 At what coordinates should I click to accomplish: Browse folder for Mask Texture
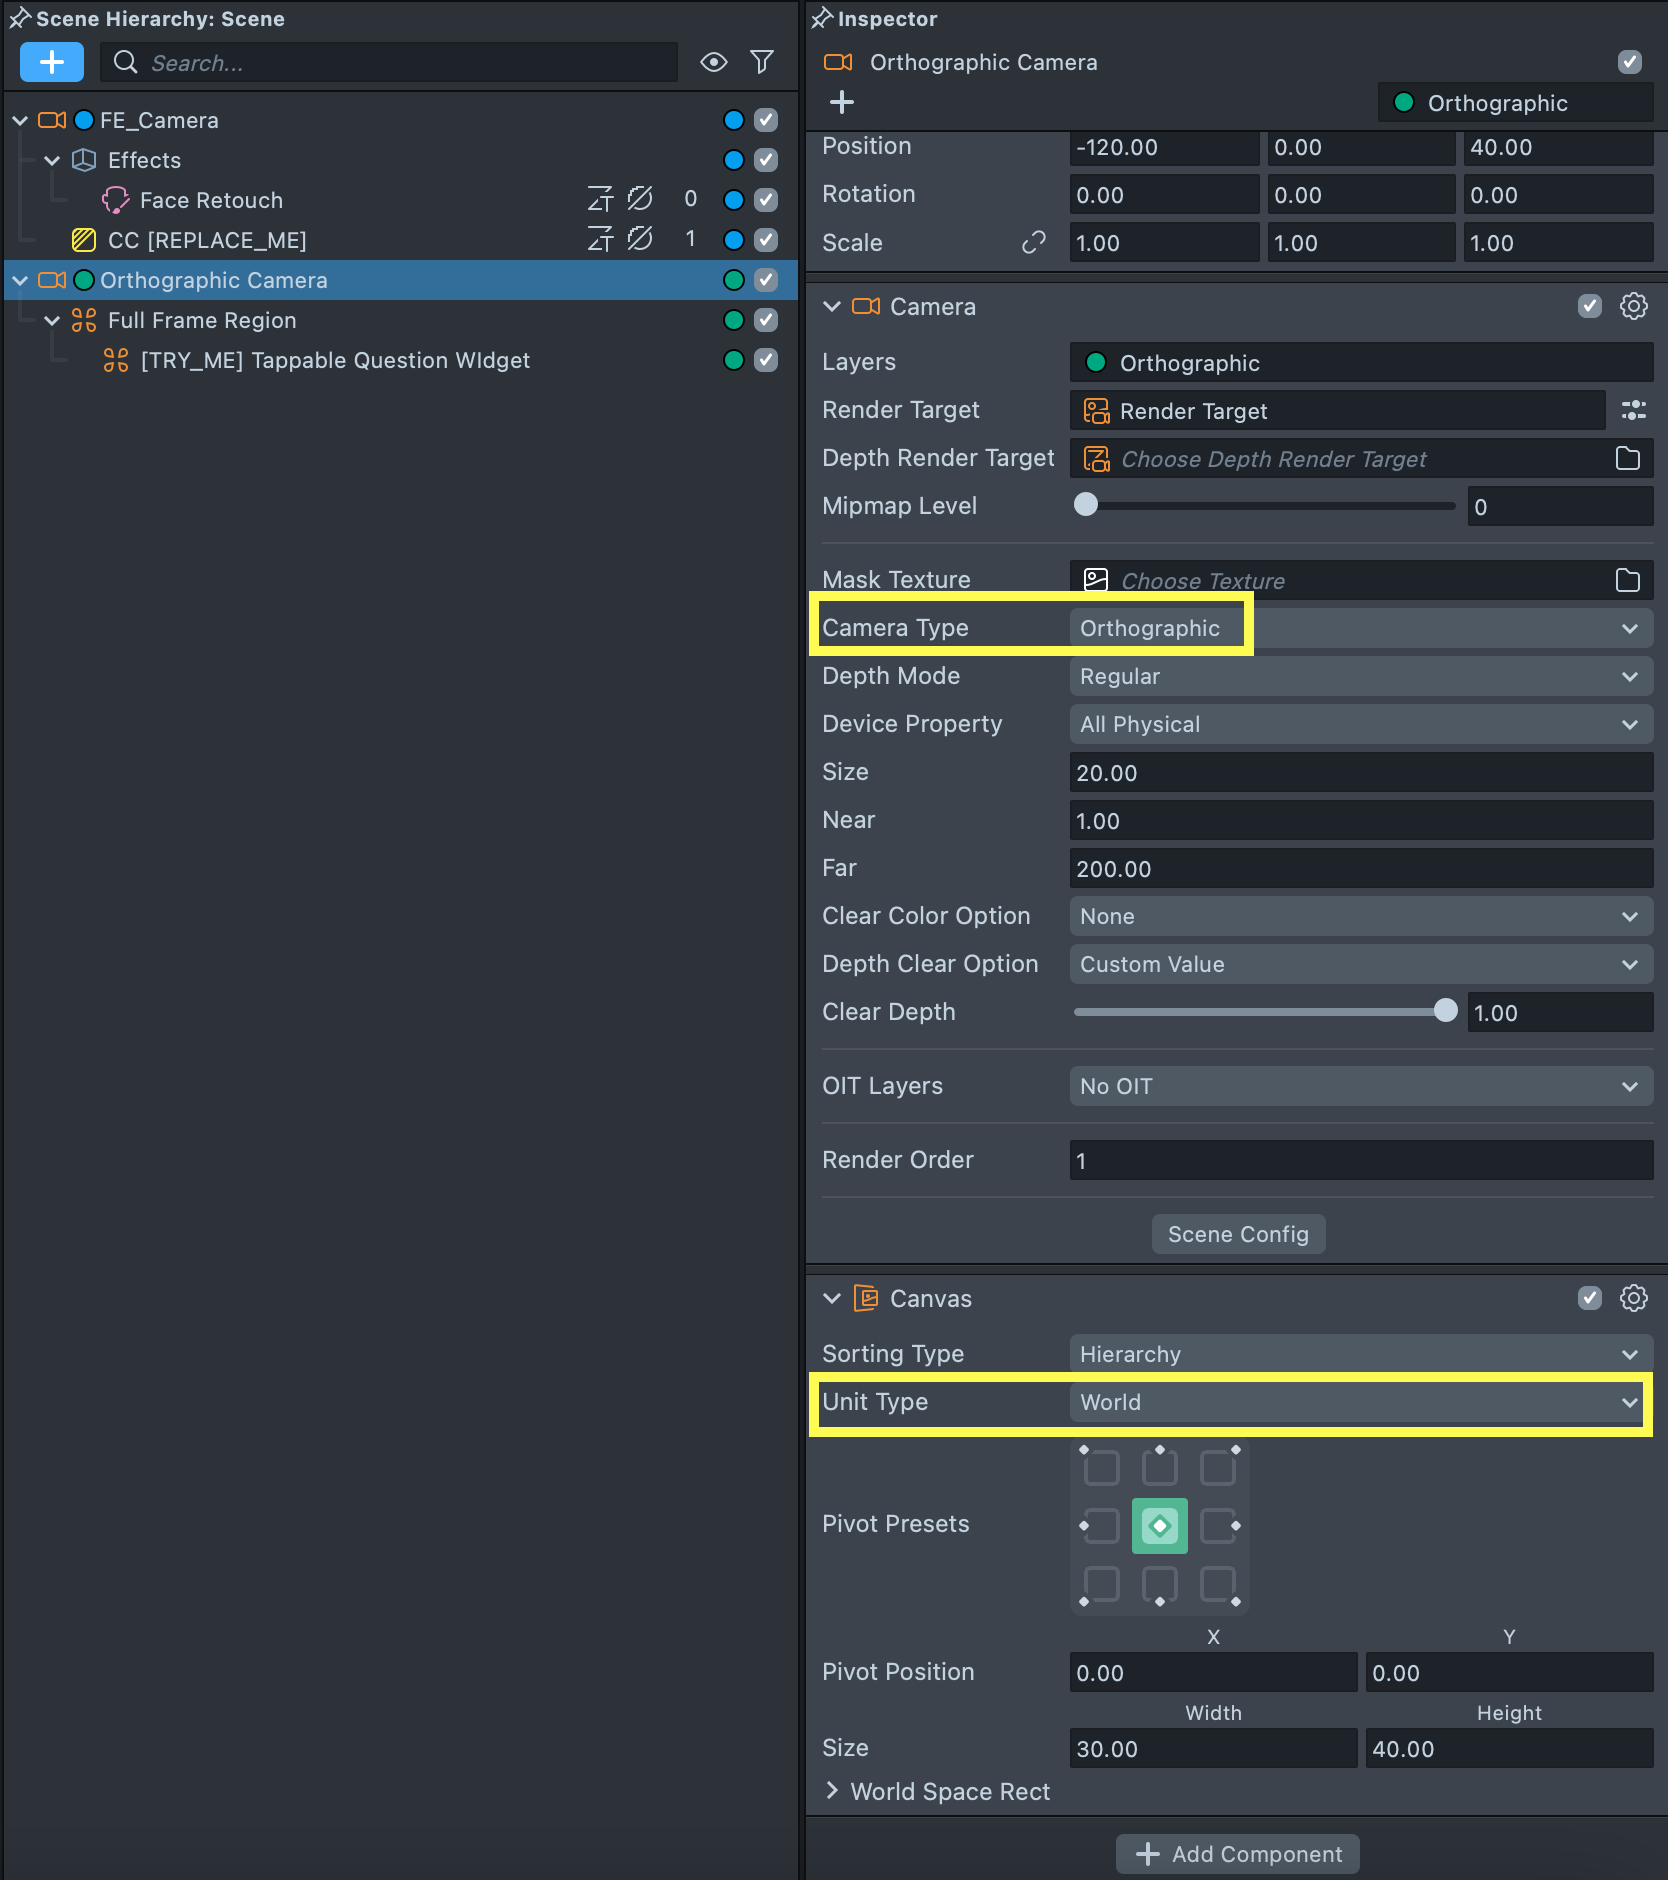(x=1627, y=580)
